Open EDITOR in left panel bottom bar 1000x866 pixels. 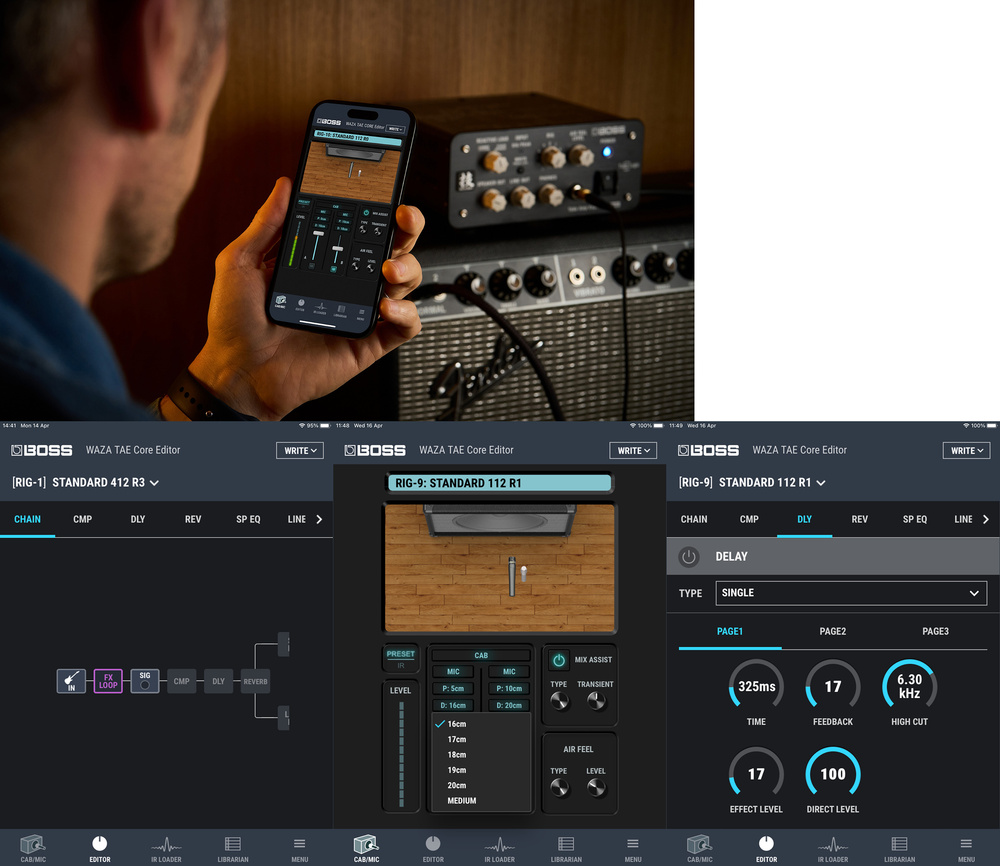99,849
